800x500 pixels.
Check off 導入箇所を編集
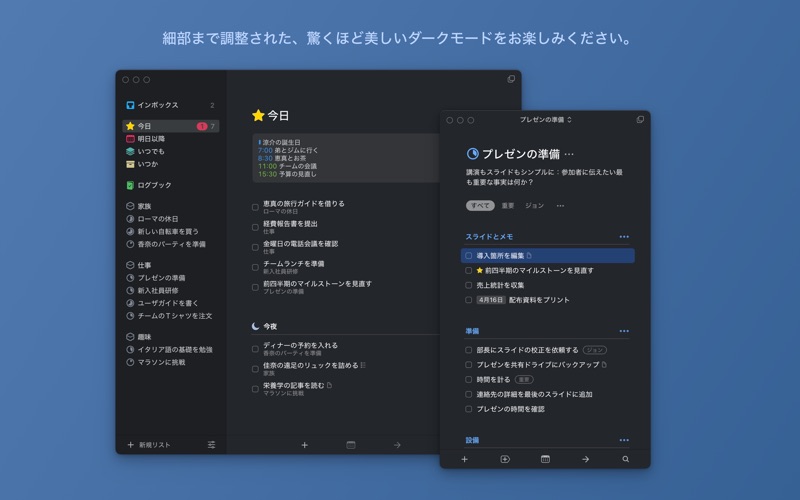468,256
